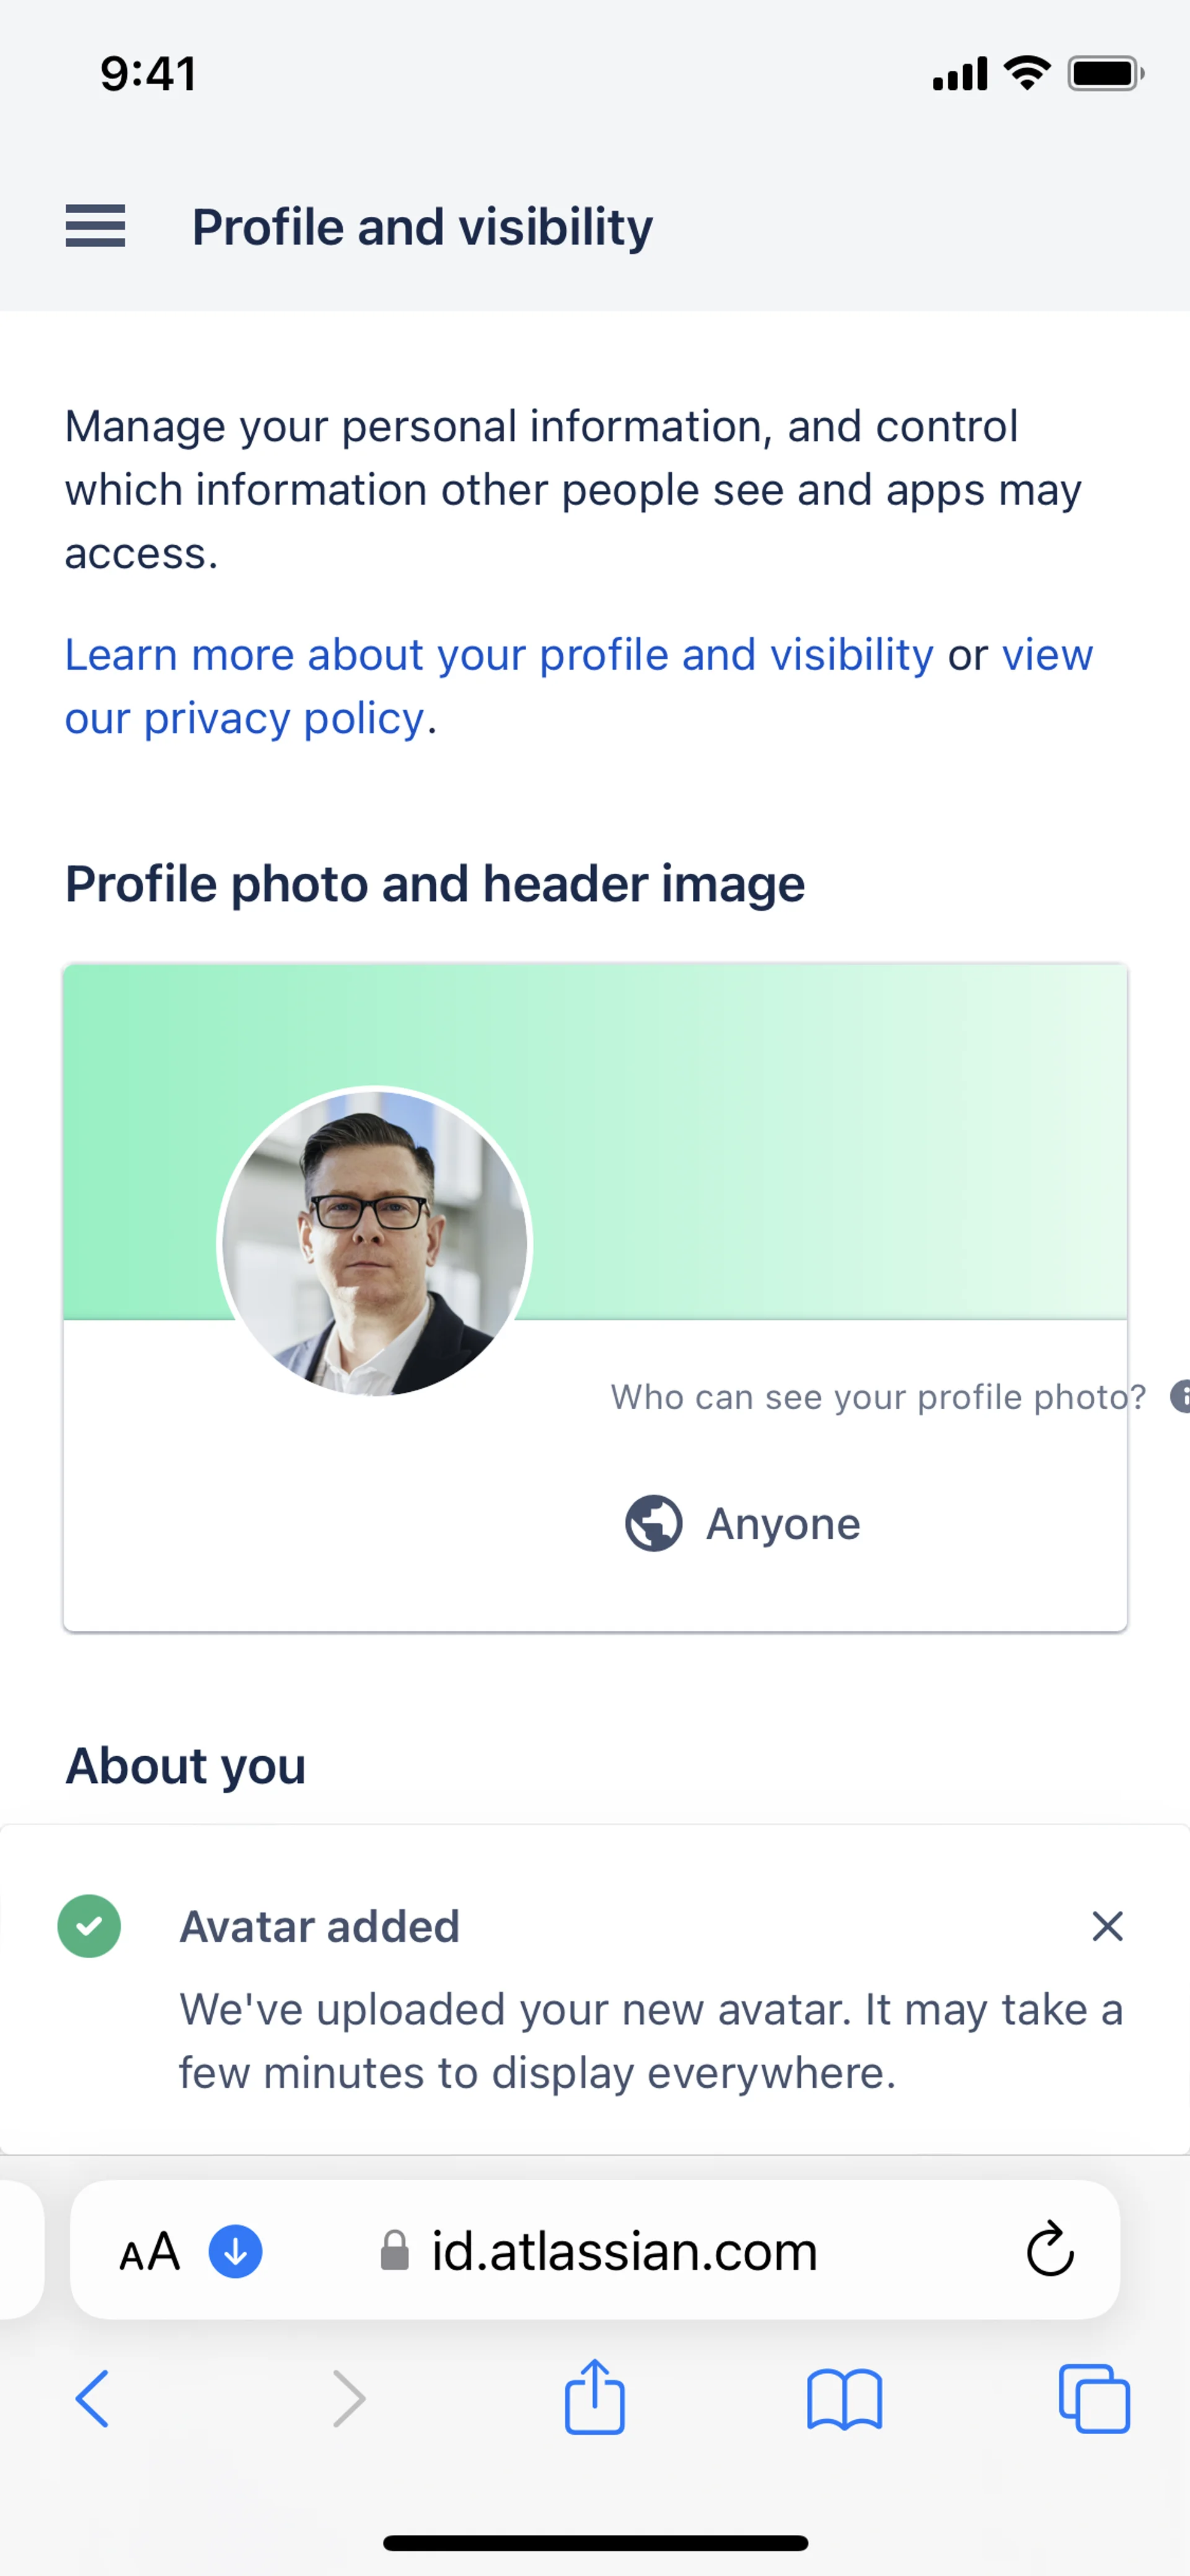
Task: Tap the green success checkmark icon
Action: tap(89, 1925)
